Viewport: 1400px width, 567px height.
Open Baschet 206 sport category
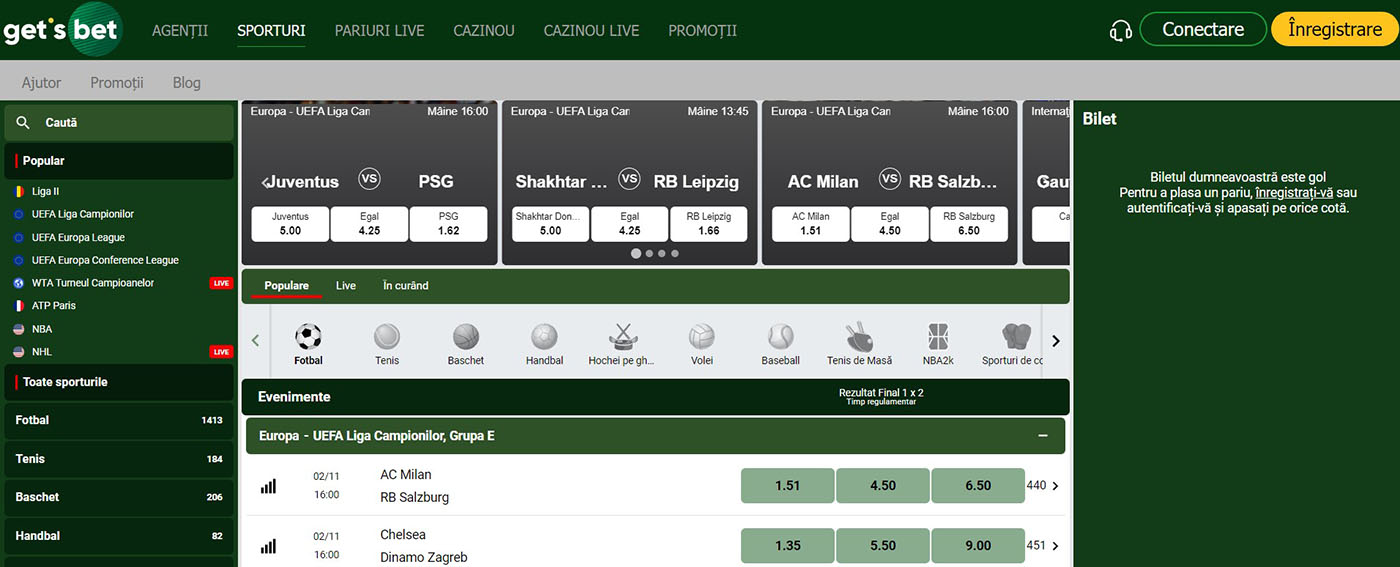tap(119, 497)
